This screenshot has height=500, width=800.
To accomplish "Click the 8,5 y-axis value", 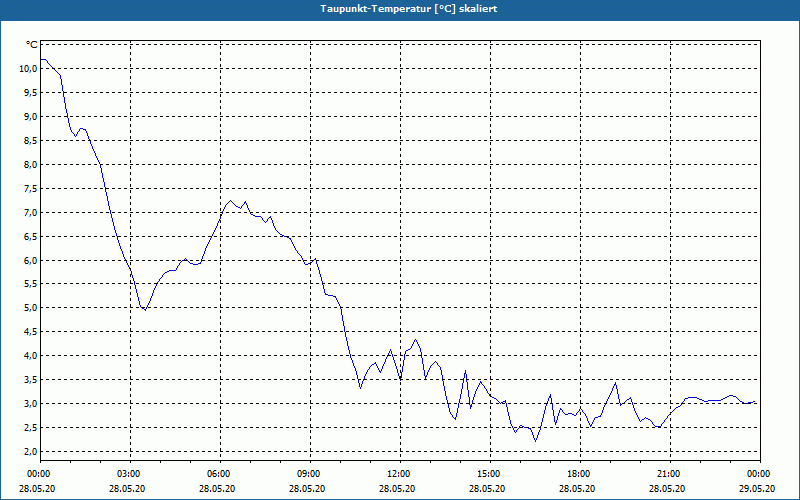I will pos(30,141).
